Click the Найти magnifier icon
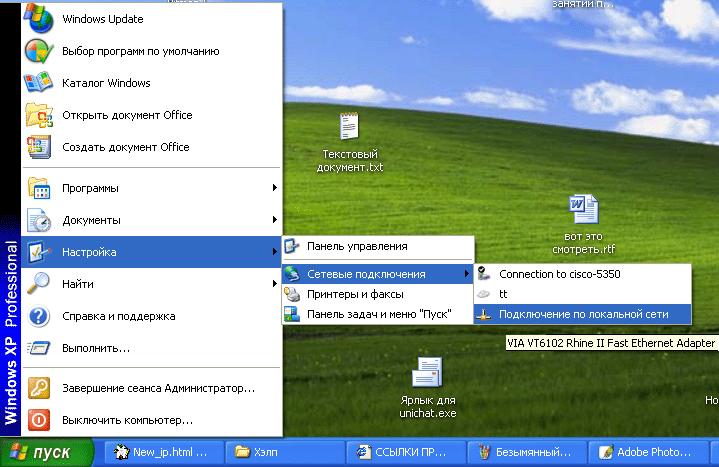The height and width of the screenshot is (467, 719). tap(39, 284)
